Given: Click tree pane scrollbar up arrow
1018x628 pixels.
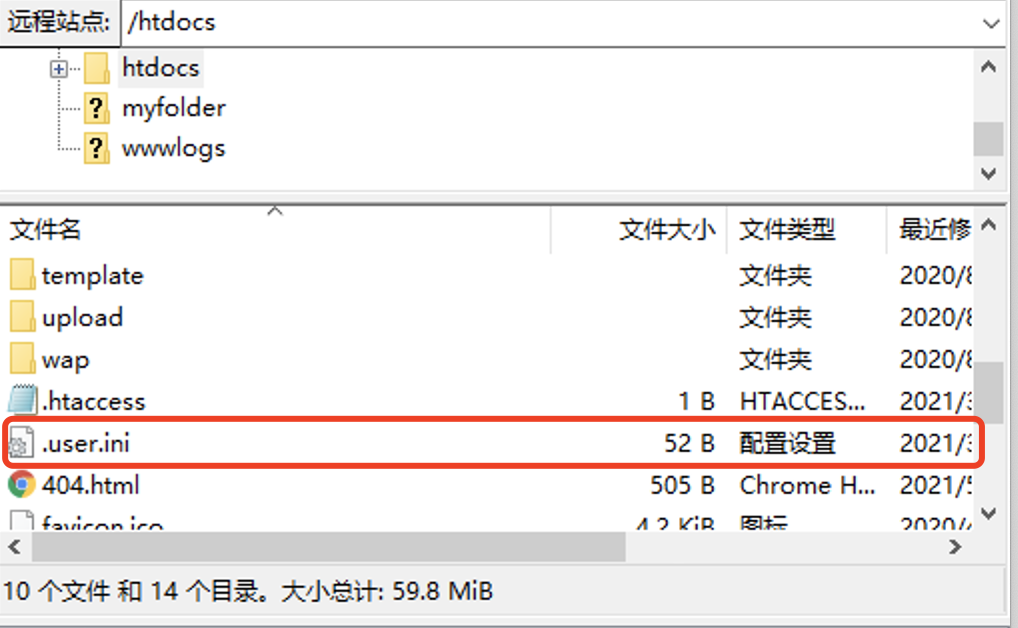Looking at the screenshot, I should [x=989, y=67].
